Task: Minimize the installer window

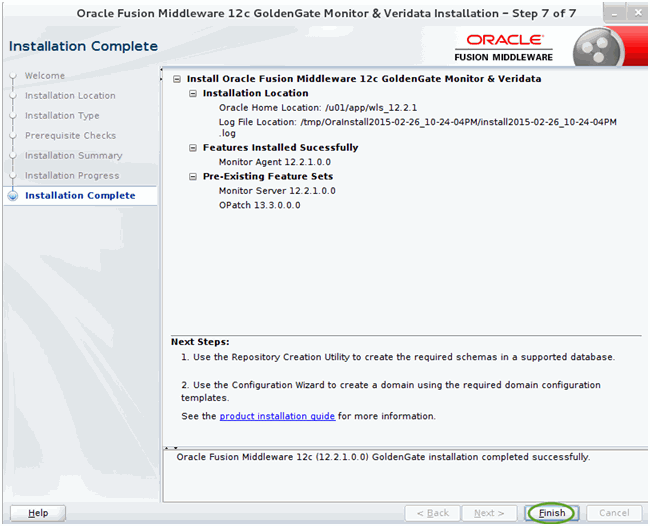Action: pos(614,14)
